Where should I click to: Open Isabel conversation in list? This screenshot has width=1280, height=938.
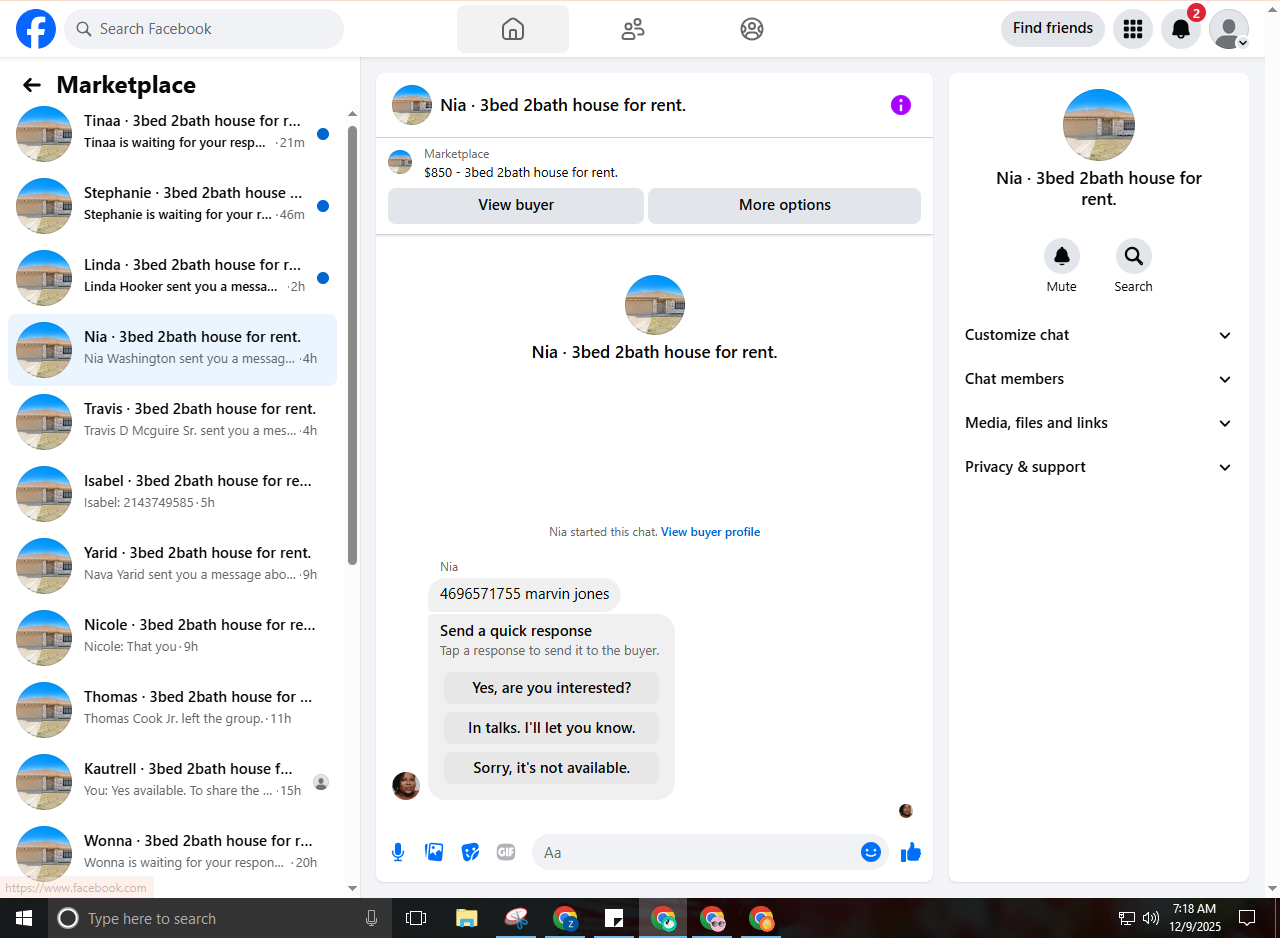[x=172, y=494]
